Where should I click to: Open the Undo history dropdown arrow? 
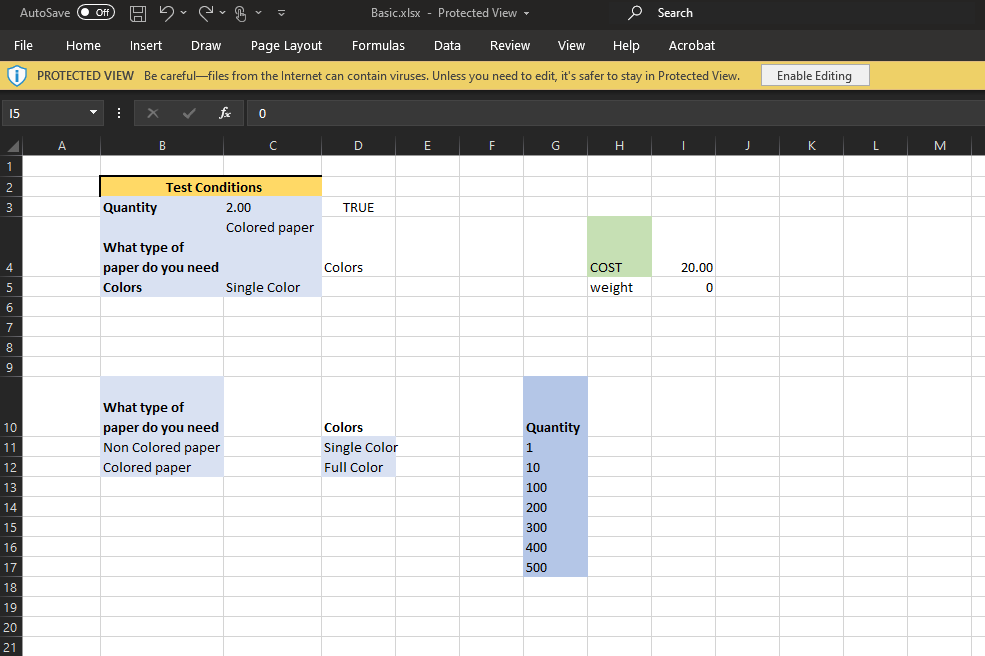(183, 13)
